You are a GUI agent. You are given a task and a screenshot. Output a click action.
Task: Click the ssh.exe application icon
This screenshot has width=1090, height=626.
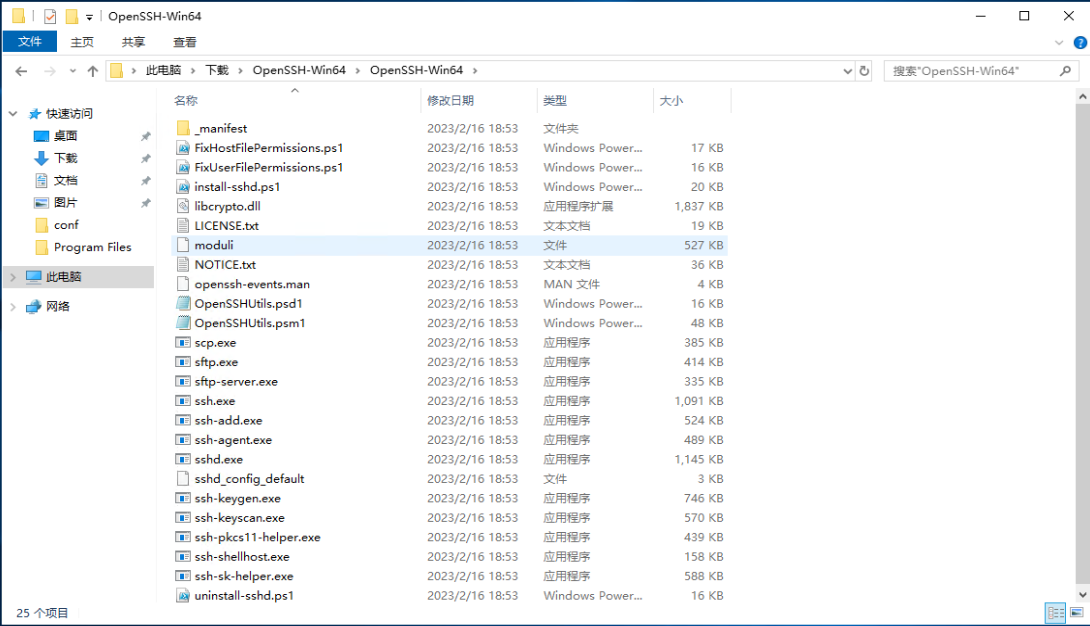click(x=183, y=401)
